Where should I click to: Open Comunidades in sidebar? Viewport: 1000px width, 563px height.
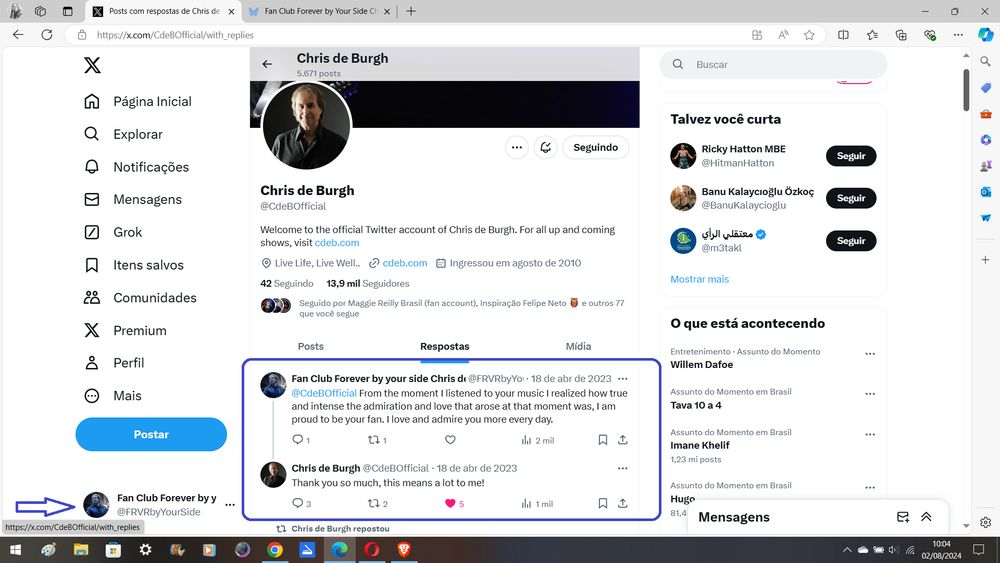click(x=140, y=298)
